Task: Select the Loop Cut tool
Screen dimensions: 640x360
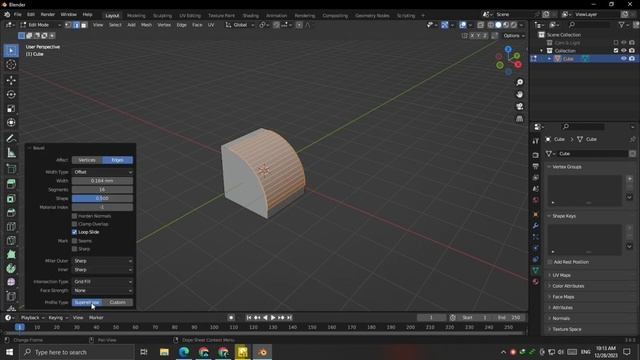Action: tap(11, 227)
